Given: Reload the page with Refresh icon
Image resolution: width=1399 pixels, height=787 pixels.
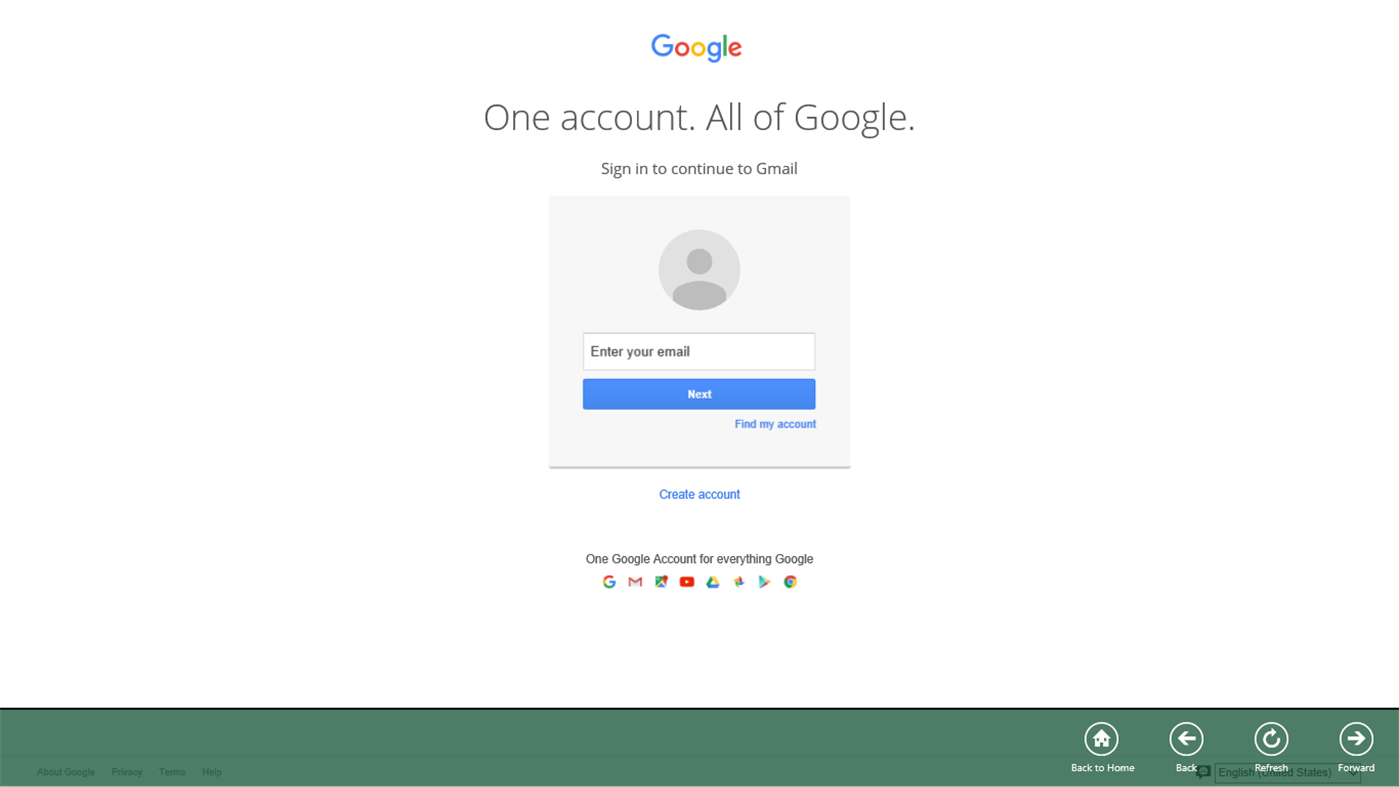Looking at the screenshot, I should click(x=1271, y=739).
